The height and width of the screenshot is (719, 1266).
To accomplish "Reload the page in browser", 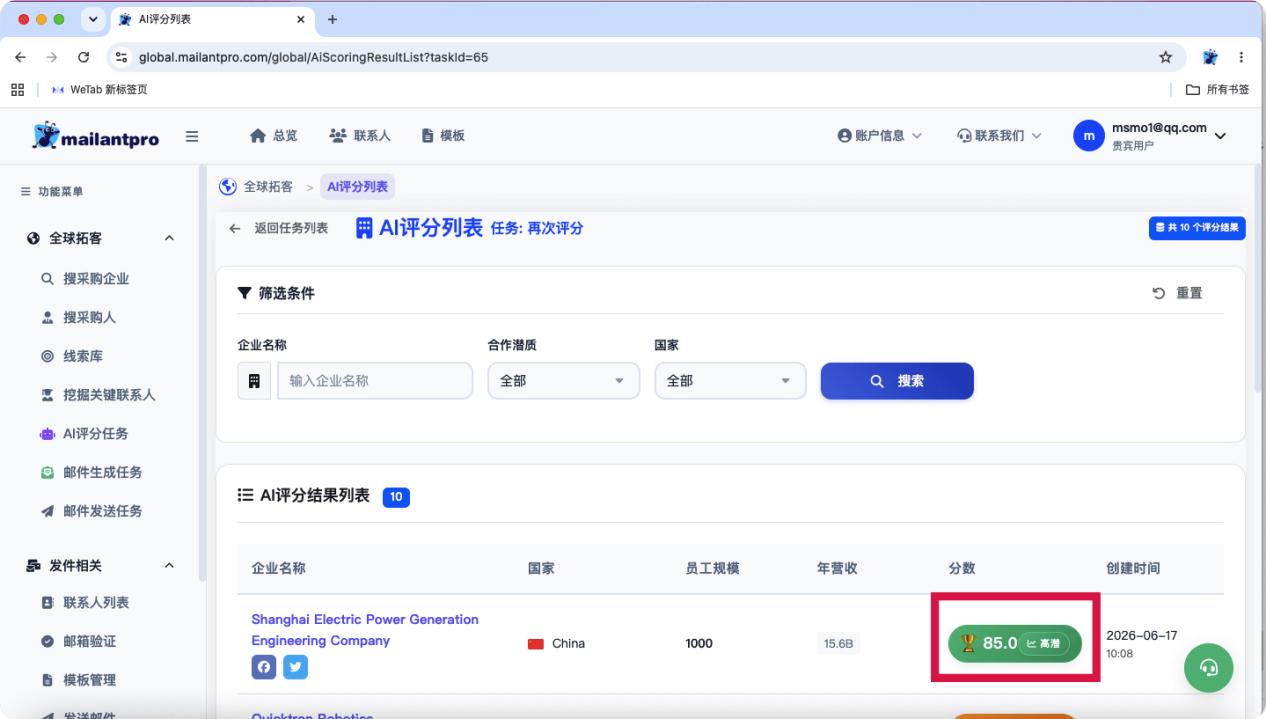I will [x=84, y=57].
